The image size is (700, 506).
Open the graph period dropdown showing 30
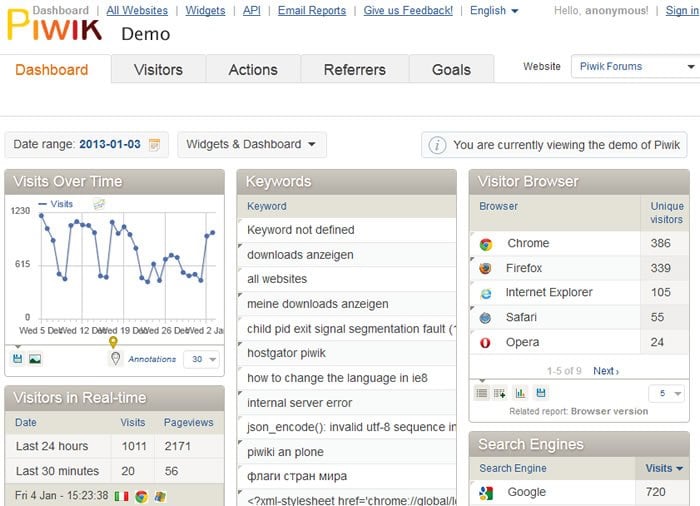[x=202, y=359]
